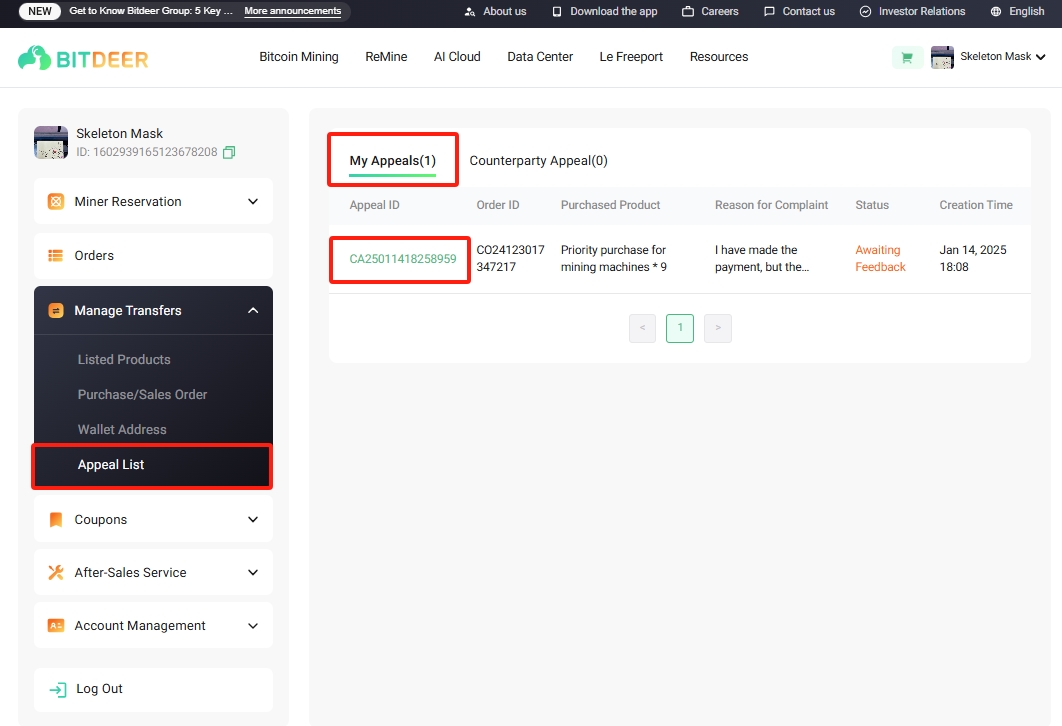This screenshot has height=726, width=1062.
Task: Open the shopping cart icon
Action: click(x=907, y=58)
